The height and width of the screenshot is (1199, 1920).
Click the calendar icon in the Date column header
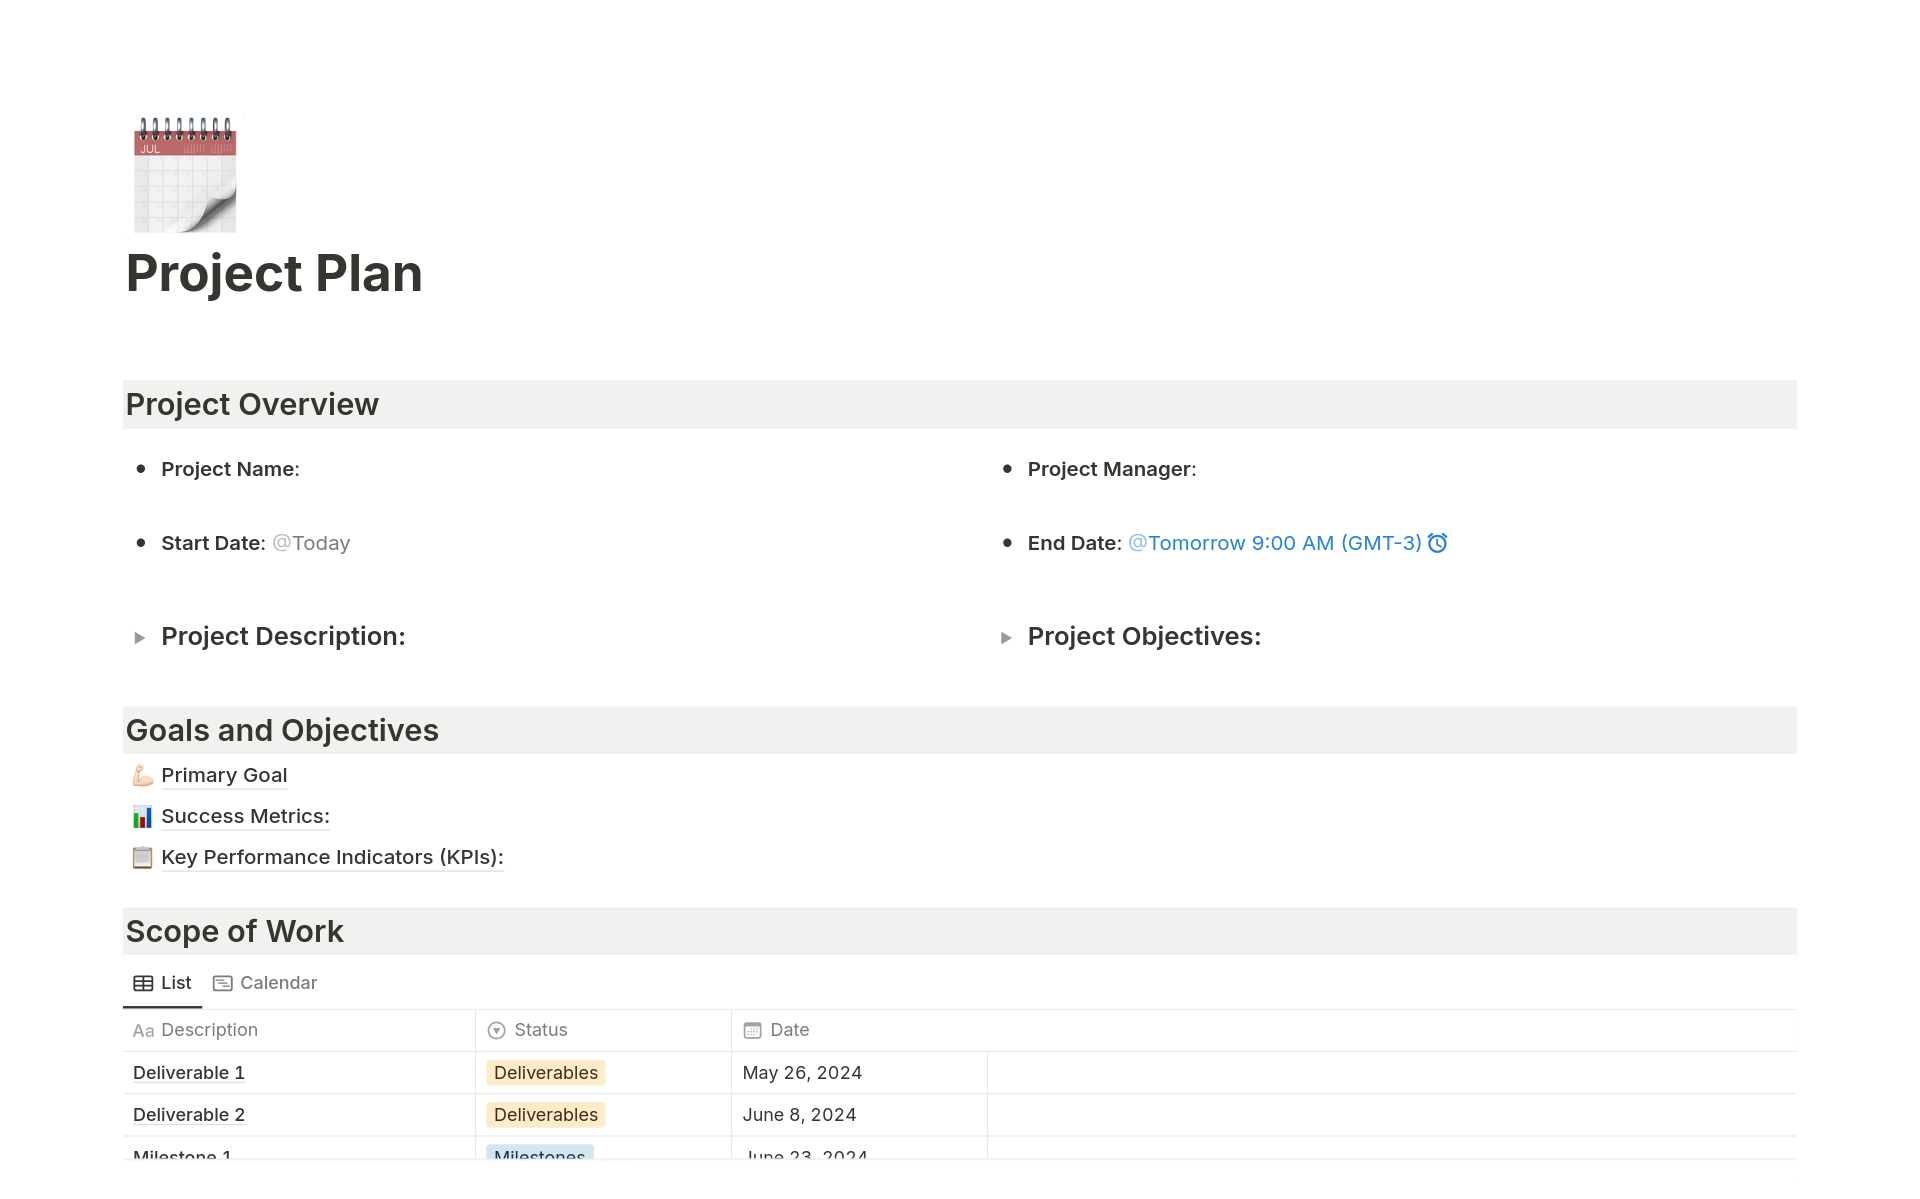click(751, 1030)
